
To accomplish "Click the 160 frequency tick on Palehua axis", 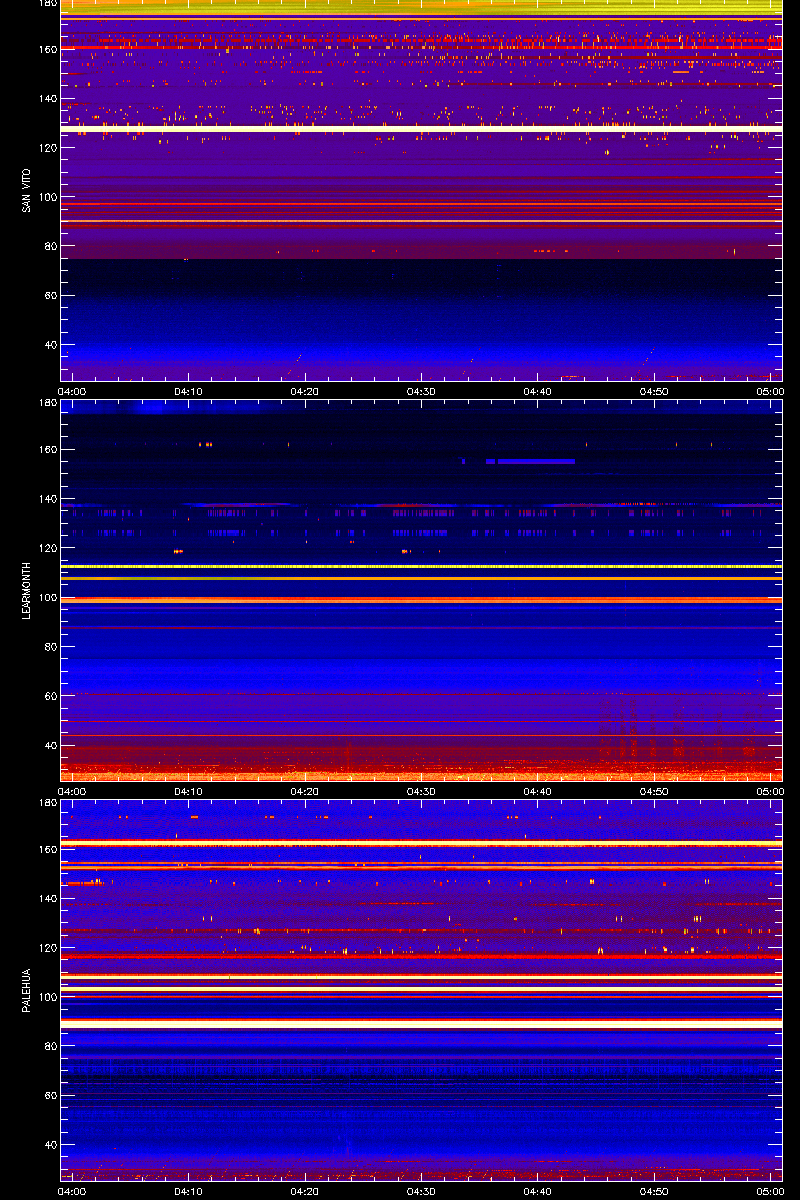I will 47,849.
